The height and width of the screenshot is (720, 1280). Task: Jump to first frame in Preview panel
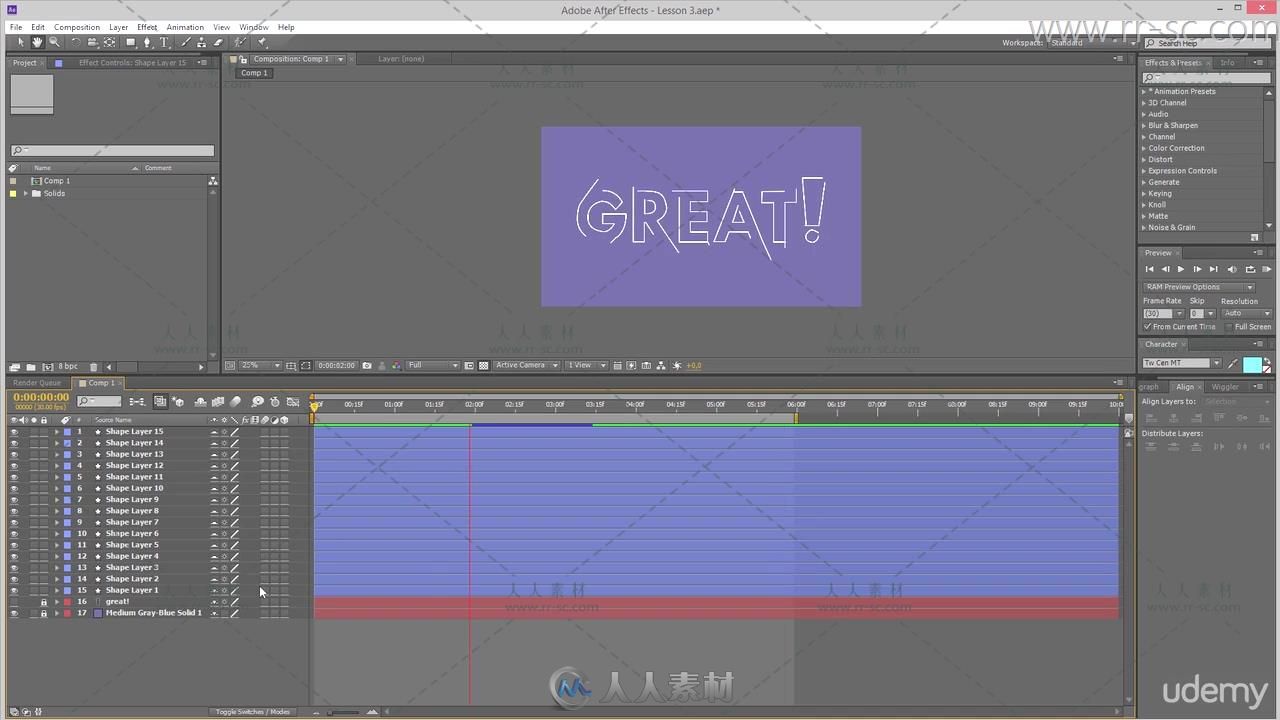click(x=1149, y=269)
